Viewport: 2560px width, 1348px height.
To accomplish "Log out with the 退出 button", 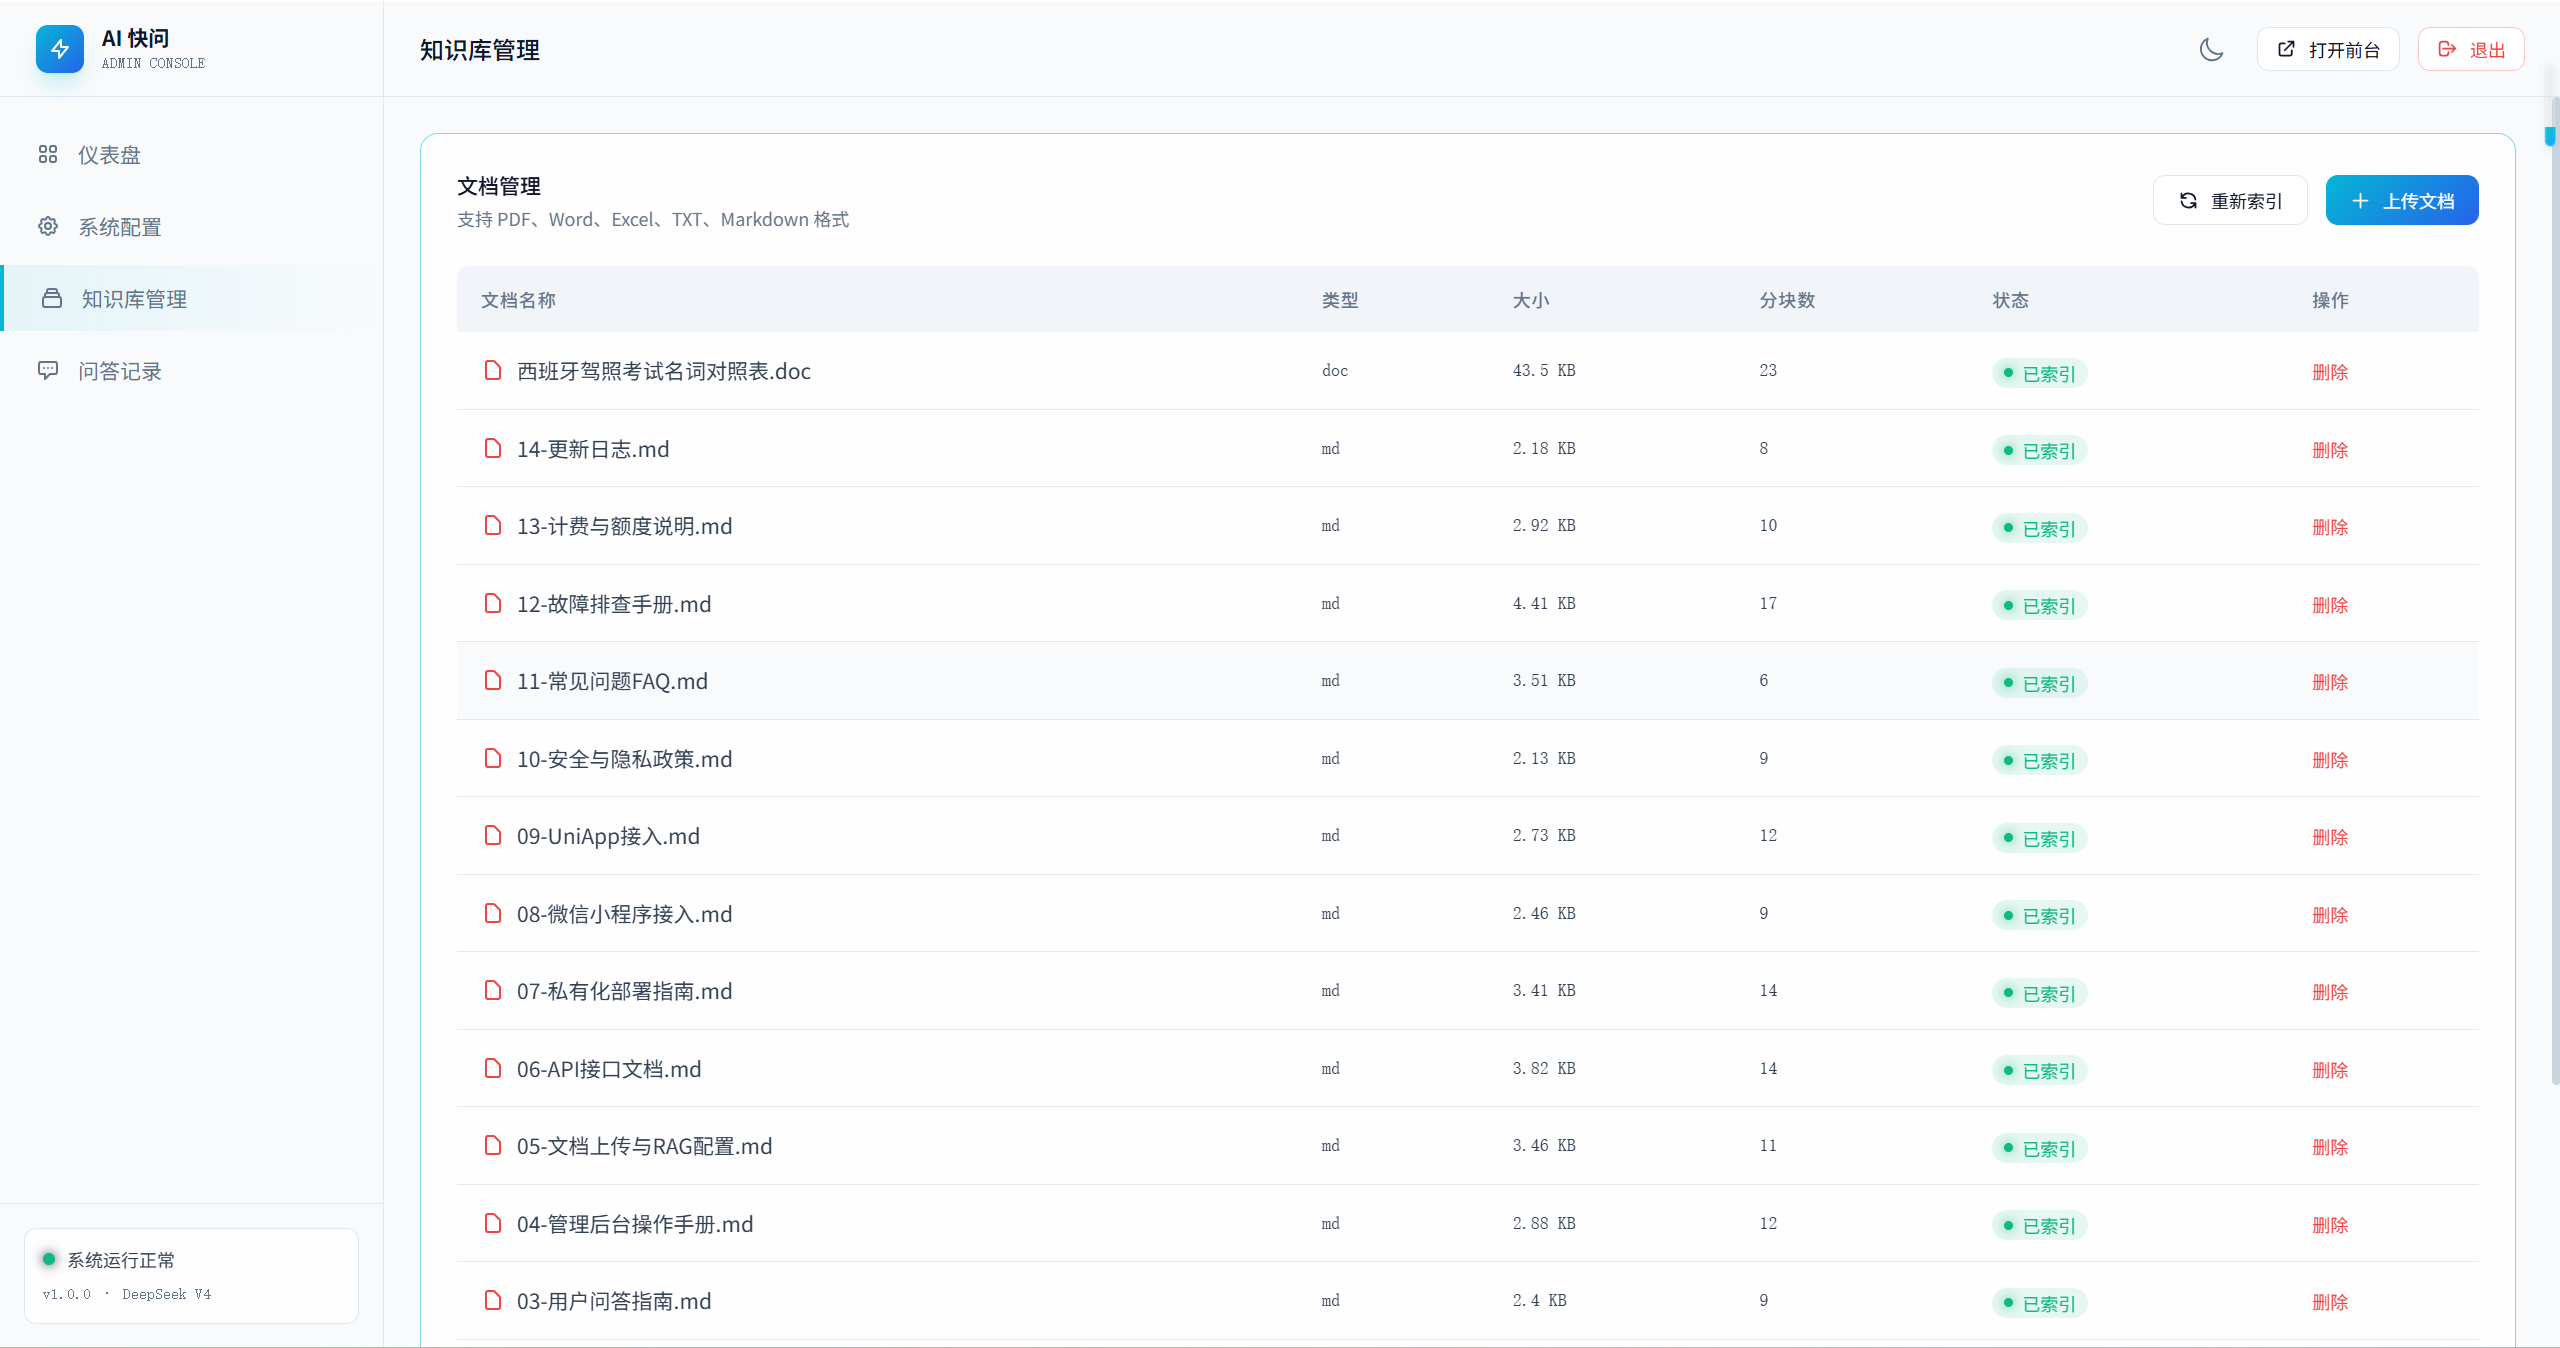I will pos(2471,49).
